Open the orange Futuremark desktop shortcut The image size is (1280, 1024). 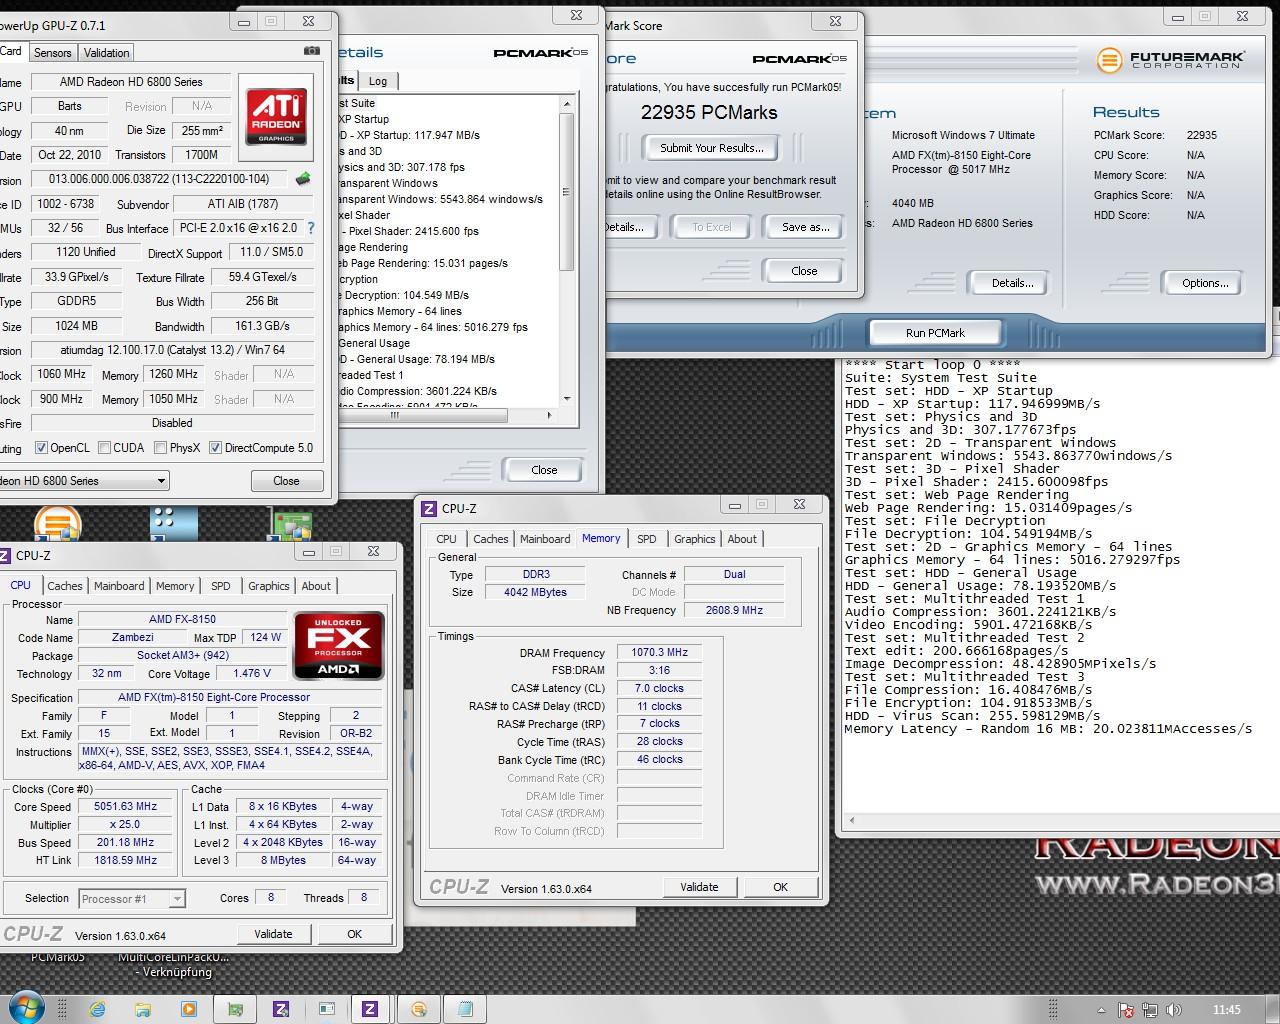(57, 523)
